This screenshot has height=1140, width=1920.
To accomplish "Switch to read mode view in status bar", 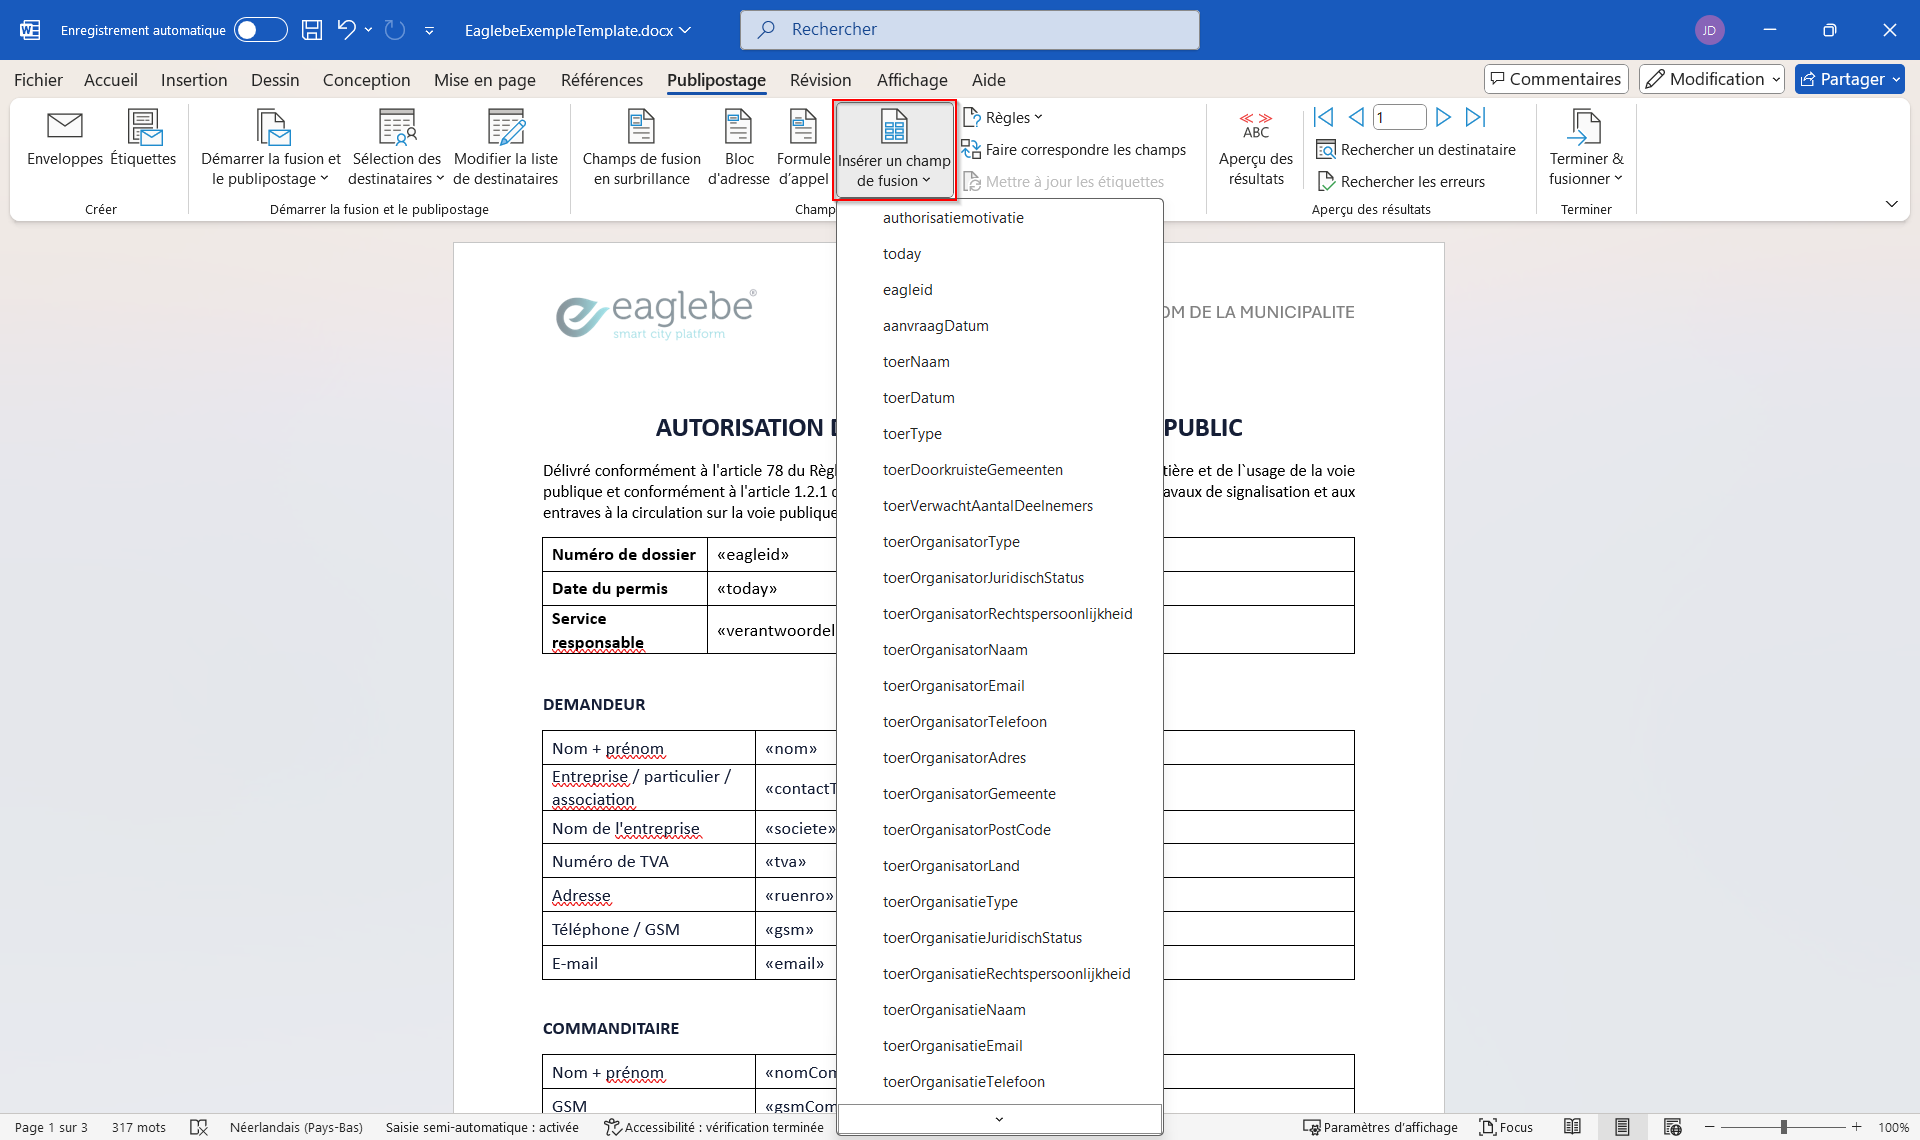I will pos(1572,1127).
